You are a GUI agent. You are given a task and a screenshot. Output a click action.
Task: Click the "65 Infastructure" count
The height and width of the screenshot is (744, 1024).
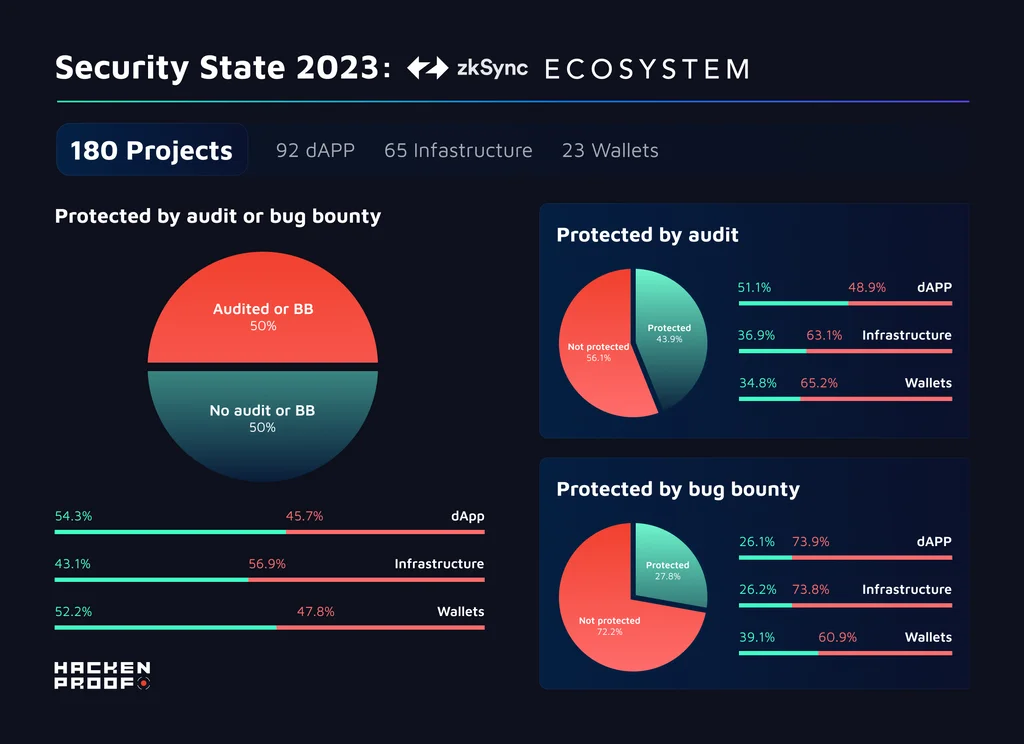point(458,150)
